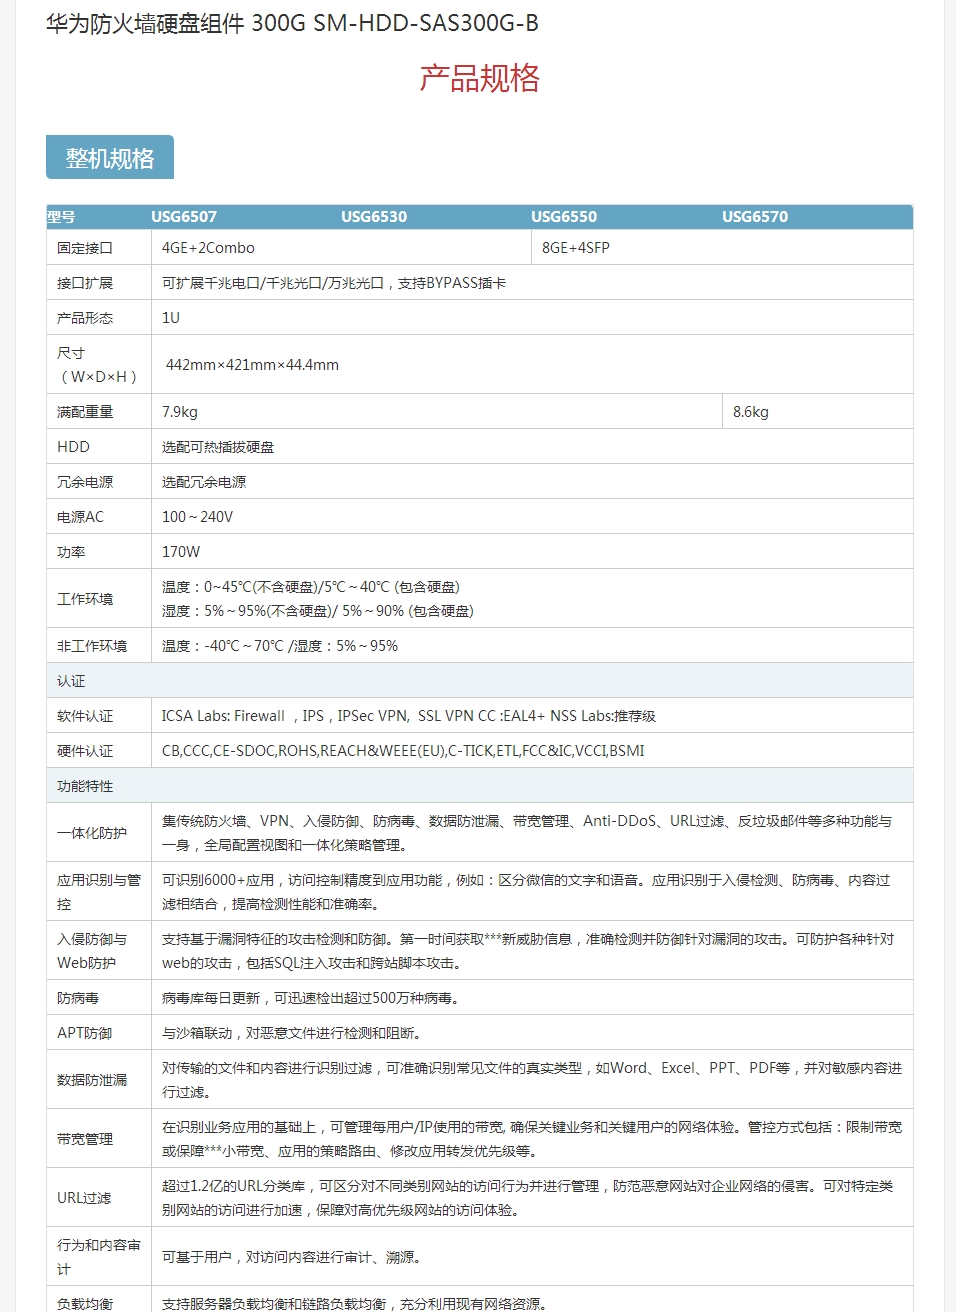Click the 行为和内容审计 row label
Viewport: 956px width, 1312px height.
click(x=99, y=1257)
